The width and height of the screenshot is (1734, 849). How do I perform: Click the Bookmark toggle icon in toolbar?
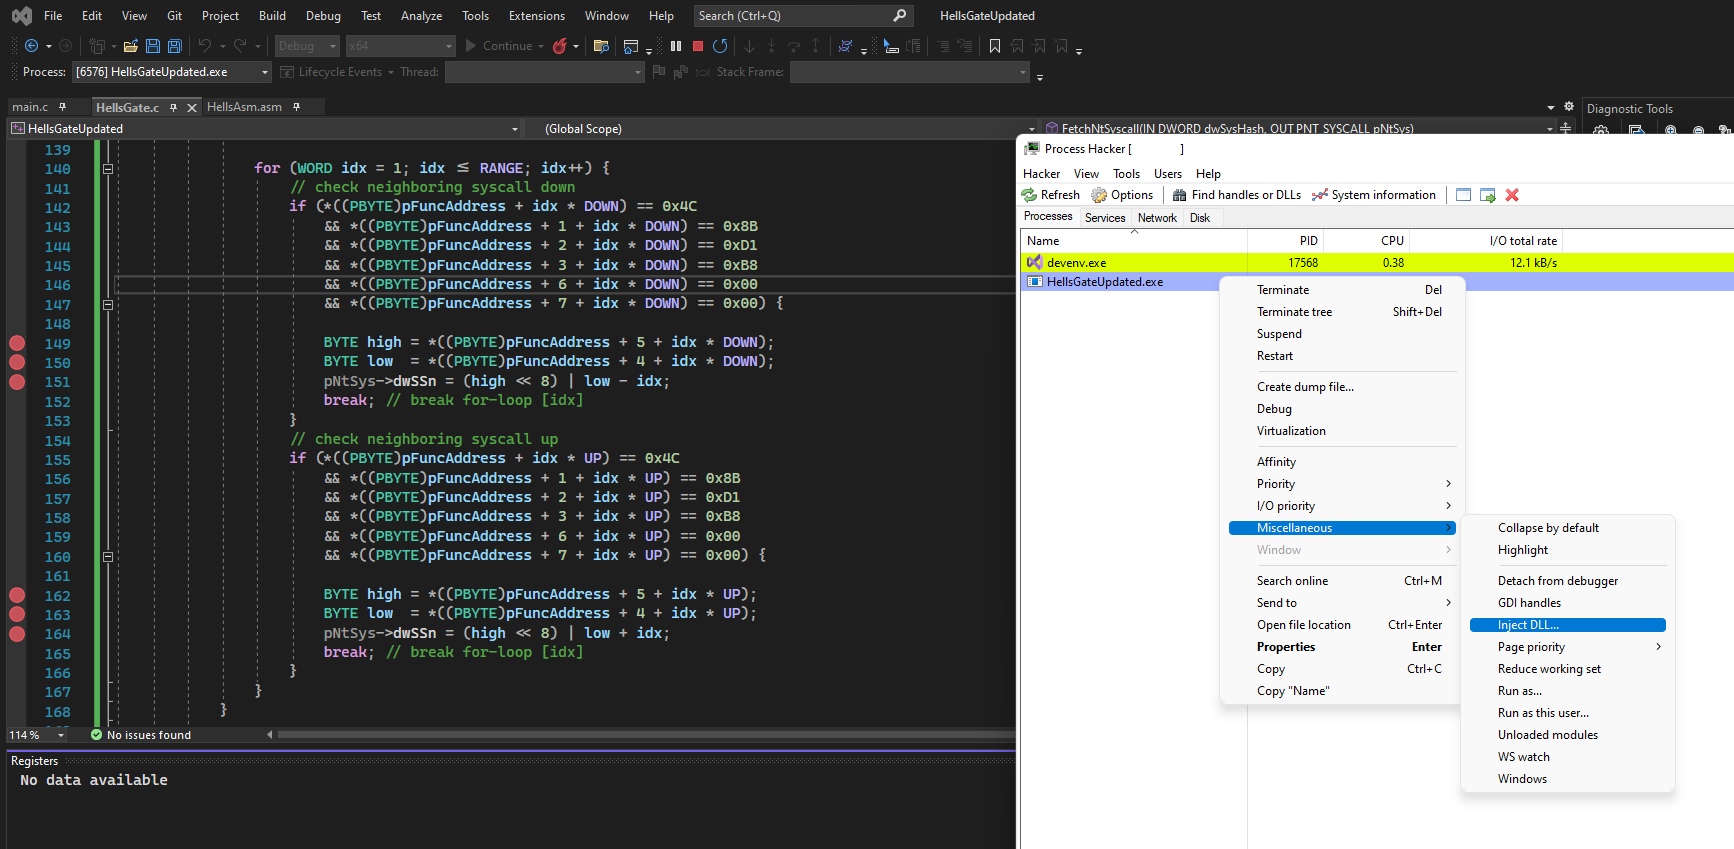pyautogui.click(x=995, y=46)
